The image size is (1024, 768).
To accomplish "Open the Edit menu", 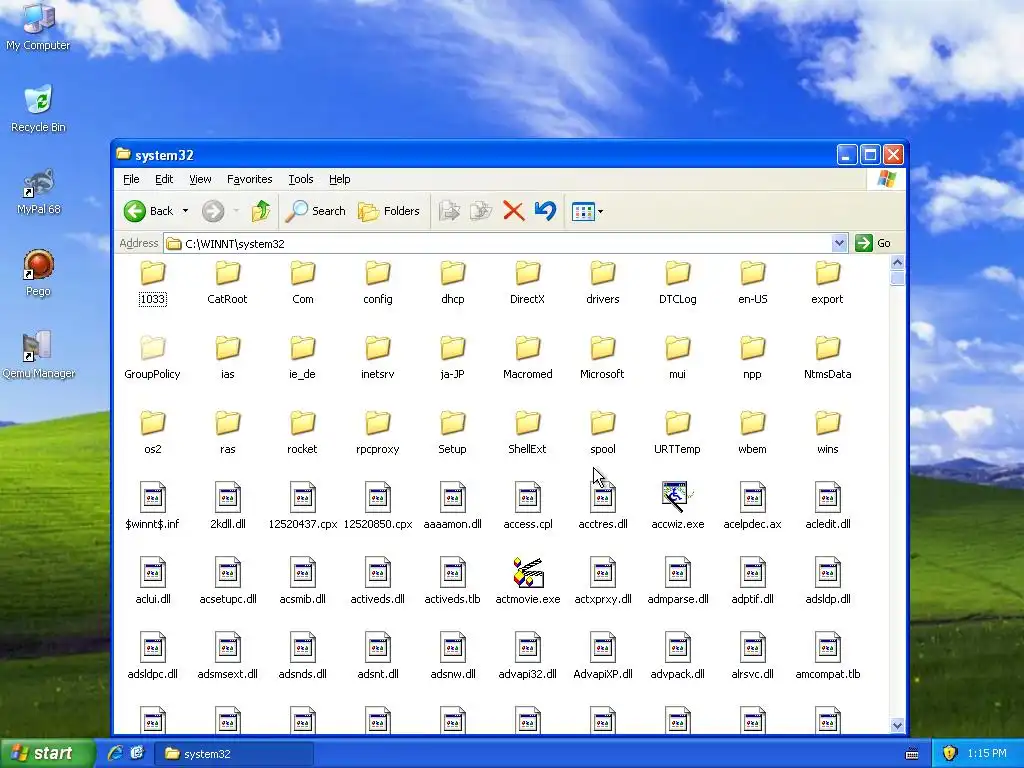I will (164, 179).
